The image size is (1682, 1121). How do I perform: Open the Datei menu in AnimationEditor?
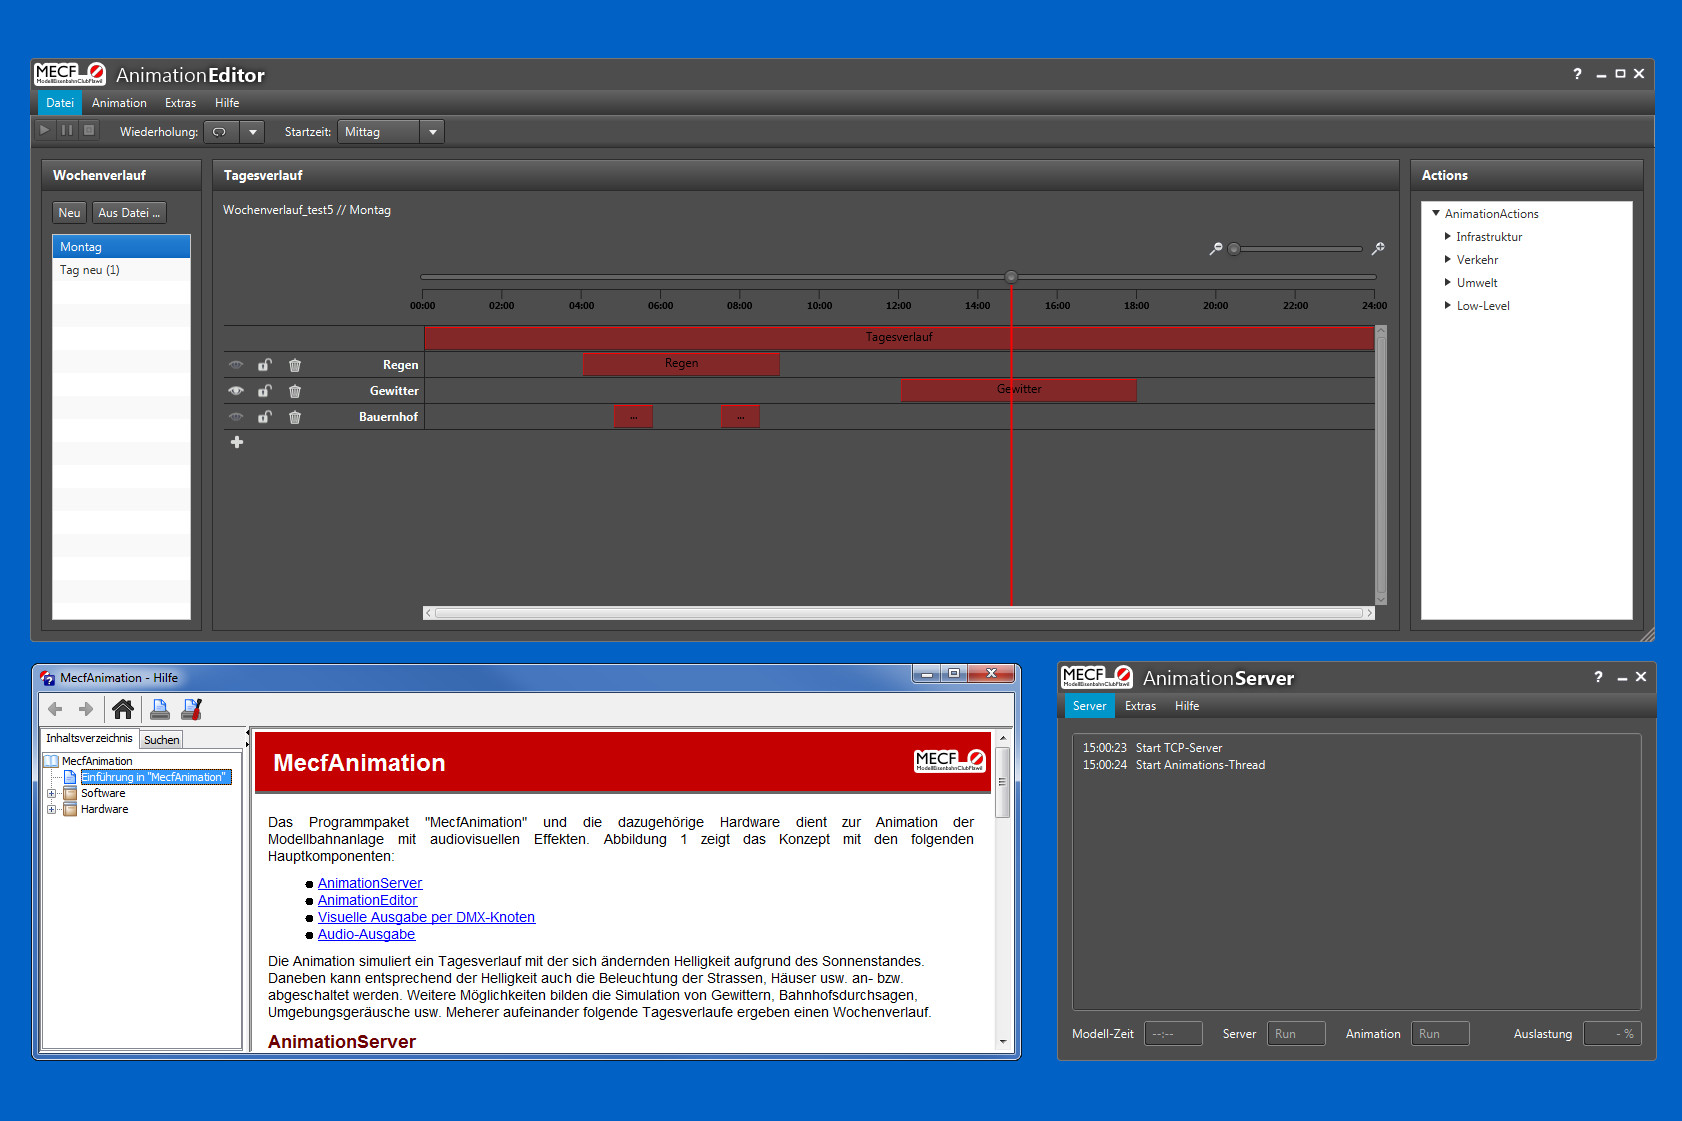(x=60, y=103)
